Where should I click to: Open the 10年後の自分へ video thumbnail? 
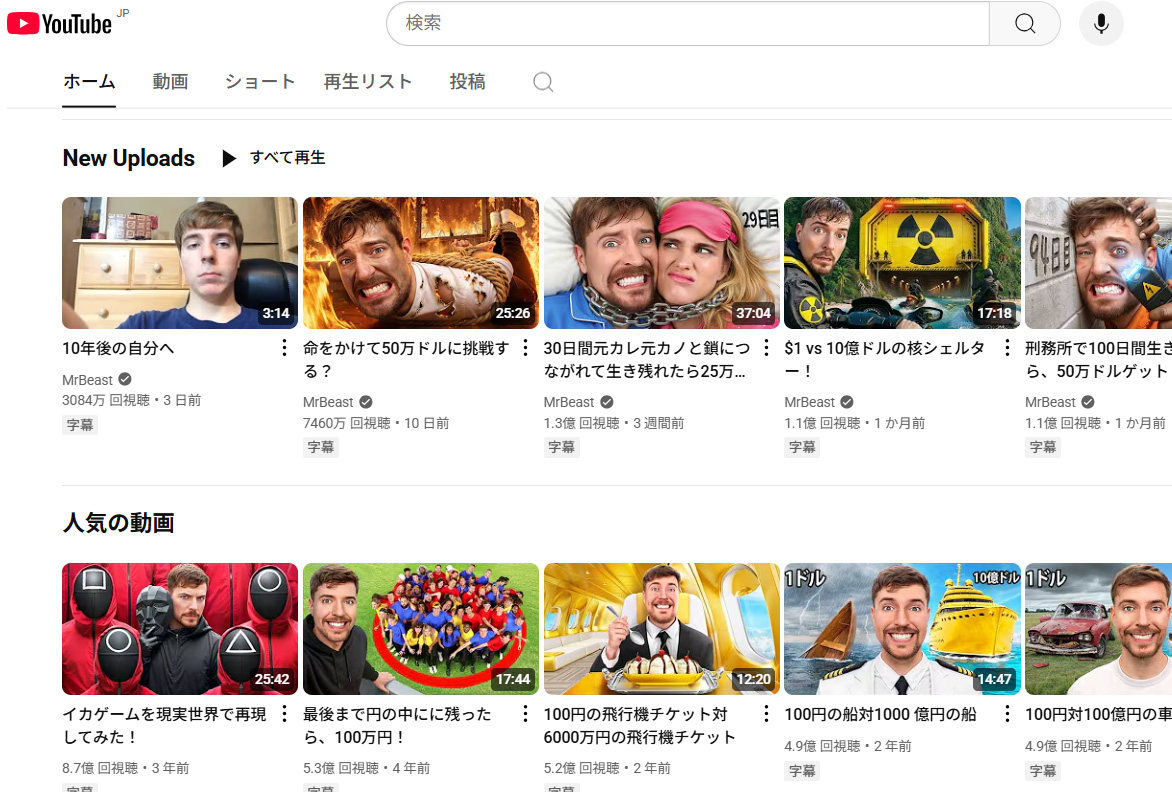click(x=180, y=263)
